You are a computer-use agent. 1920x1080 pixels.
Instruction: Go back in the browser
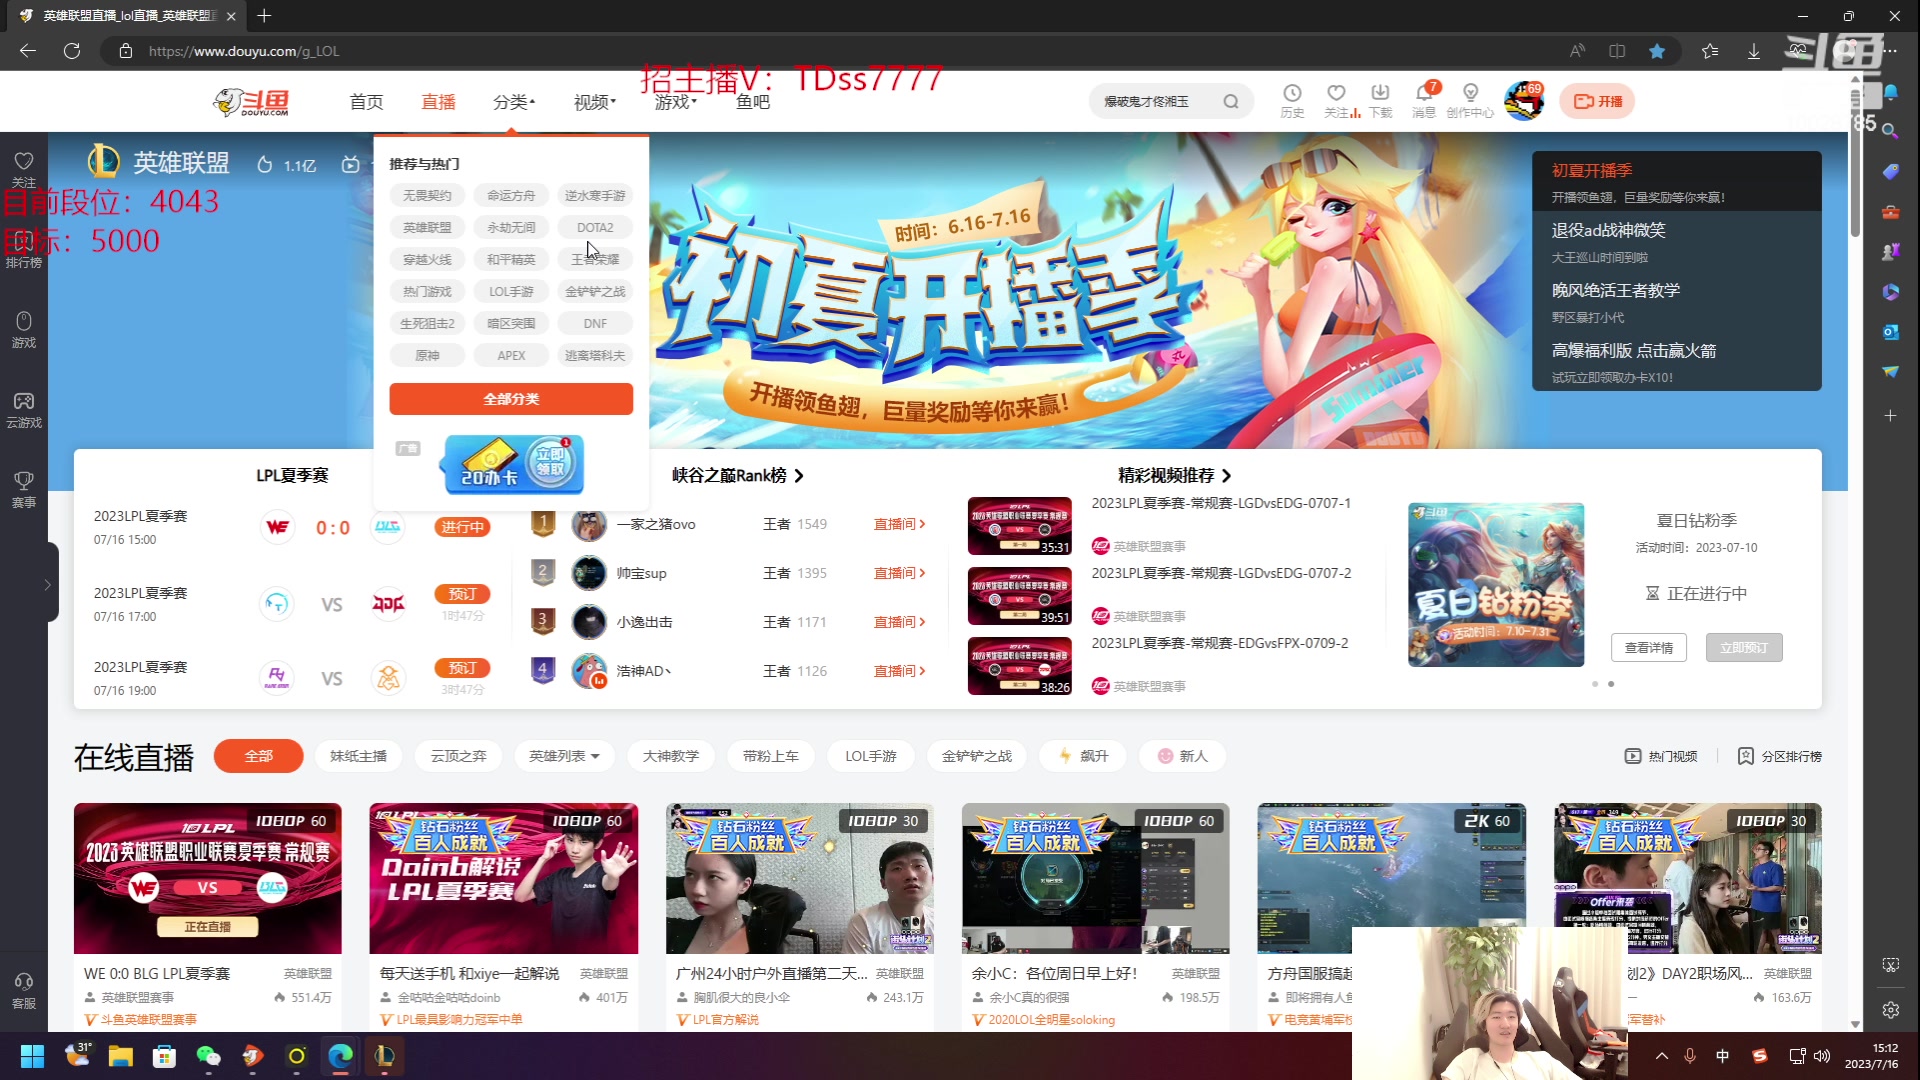pyautogui.click(x=28, y=51)
